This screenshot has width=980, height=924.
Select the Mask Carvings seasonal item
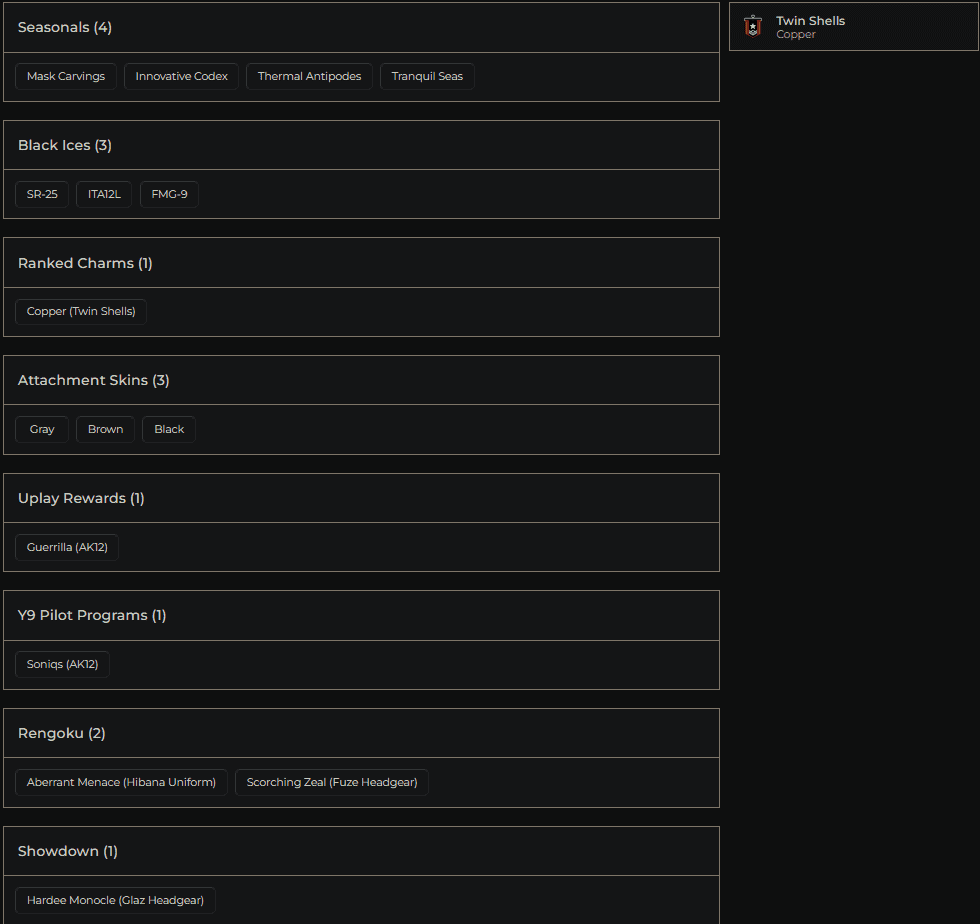point(65,76)
